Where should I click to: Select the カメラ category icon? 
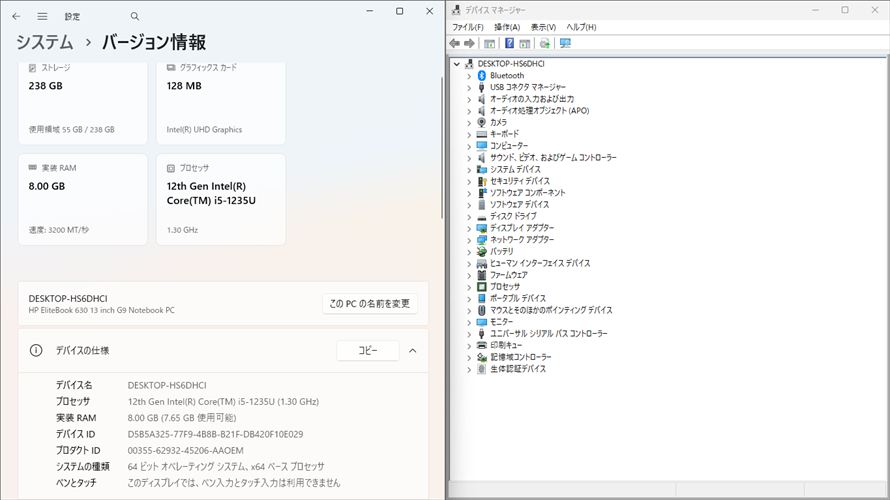pos(482,122)
